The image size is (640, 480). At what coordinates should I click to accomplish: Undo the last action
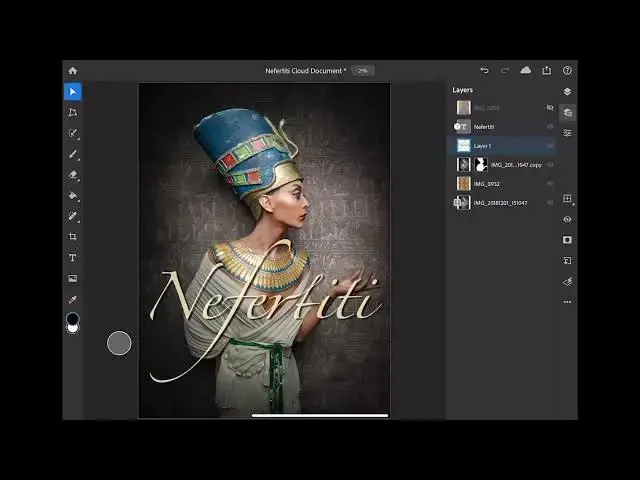tap(484, 71)
